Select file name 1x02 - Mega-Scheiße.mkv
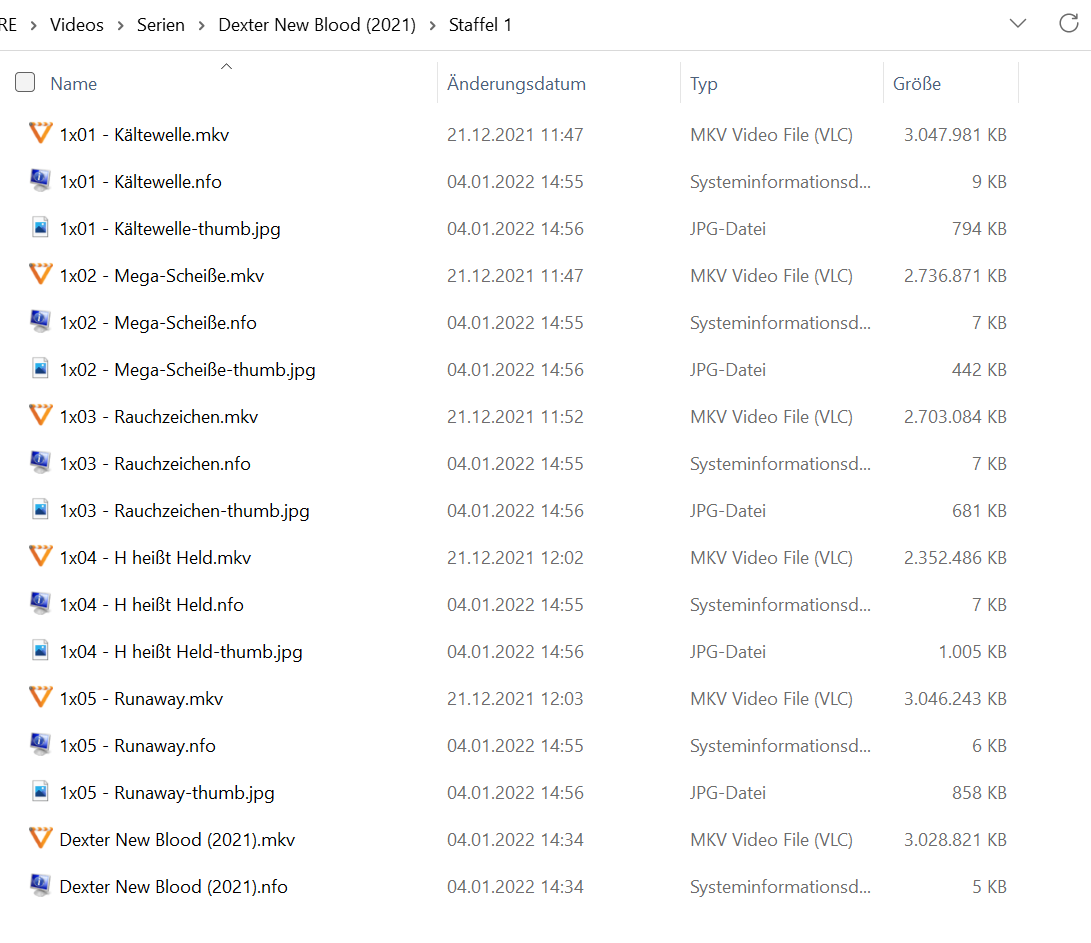Image resolution: width=1091 pixels, height=943 pixels. tap(161, 276)
